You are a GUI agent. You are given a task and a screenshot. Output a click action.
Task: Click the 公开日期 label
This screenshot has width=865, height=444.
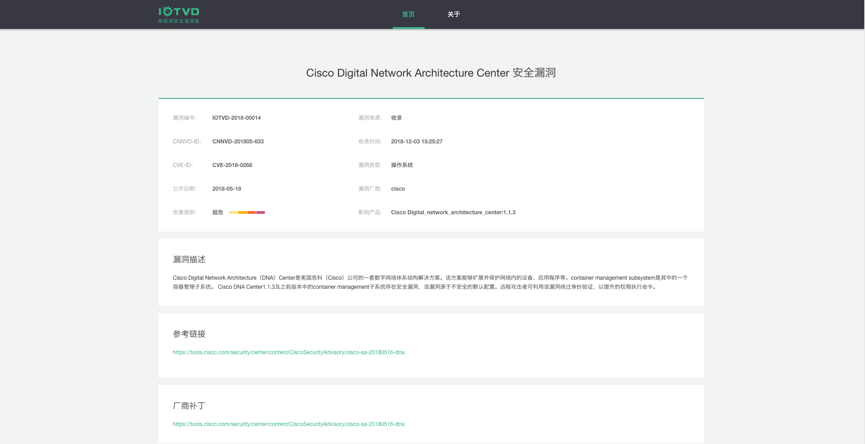click(185, 189)
